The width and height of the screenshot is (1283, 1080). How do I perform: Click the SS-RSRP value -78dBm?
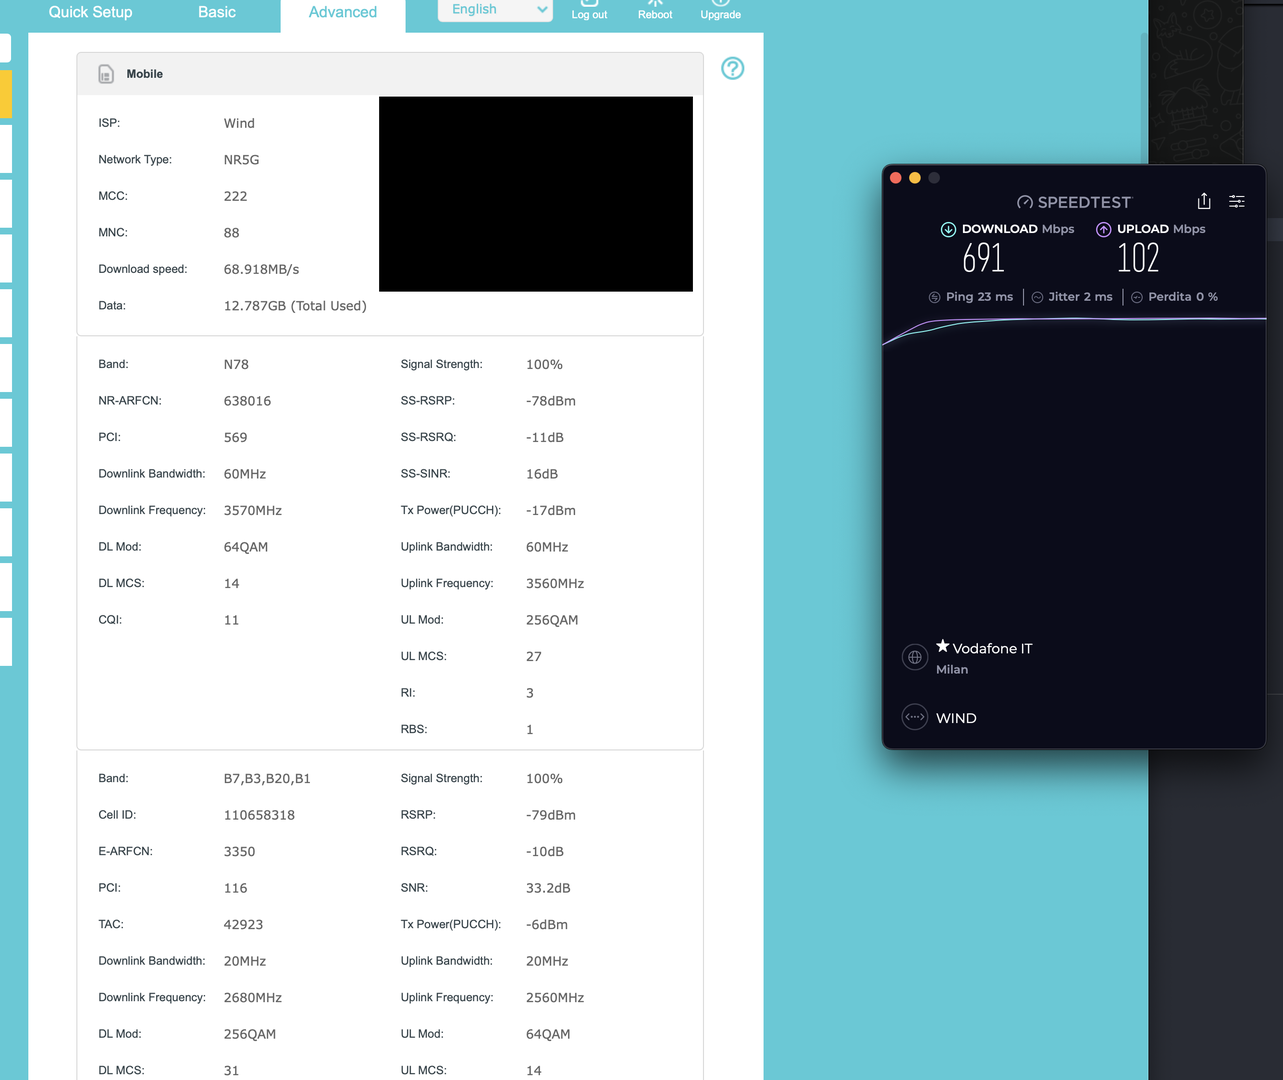click(551, 401)
